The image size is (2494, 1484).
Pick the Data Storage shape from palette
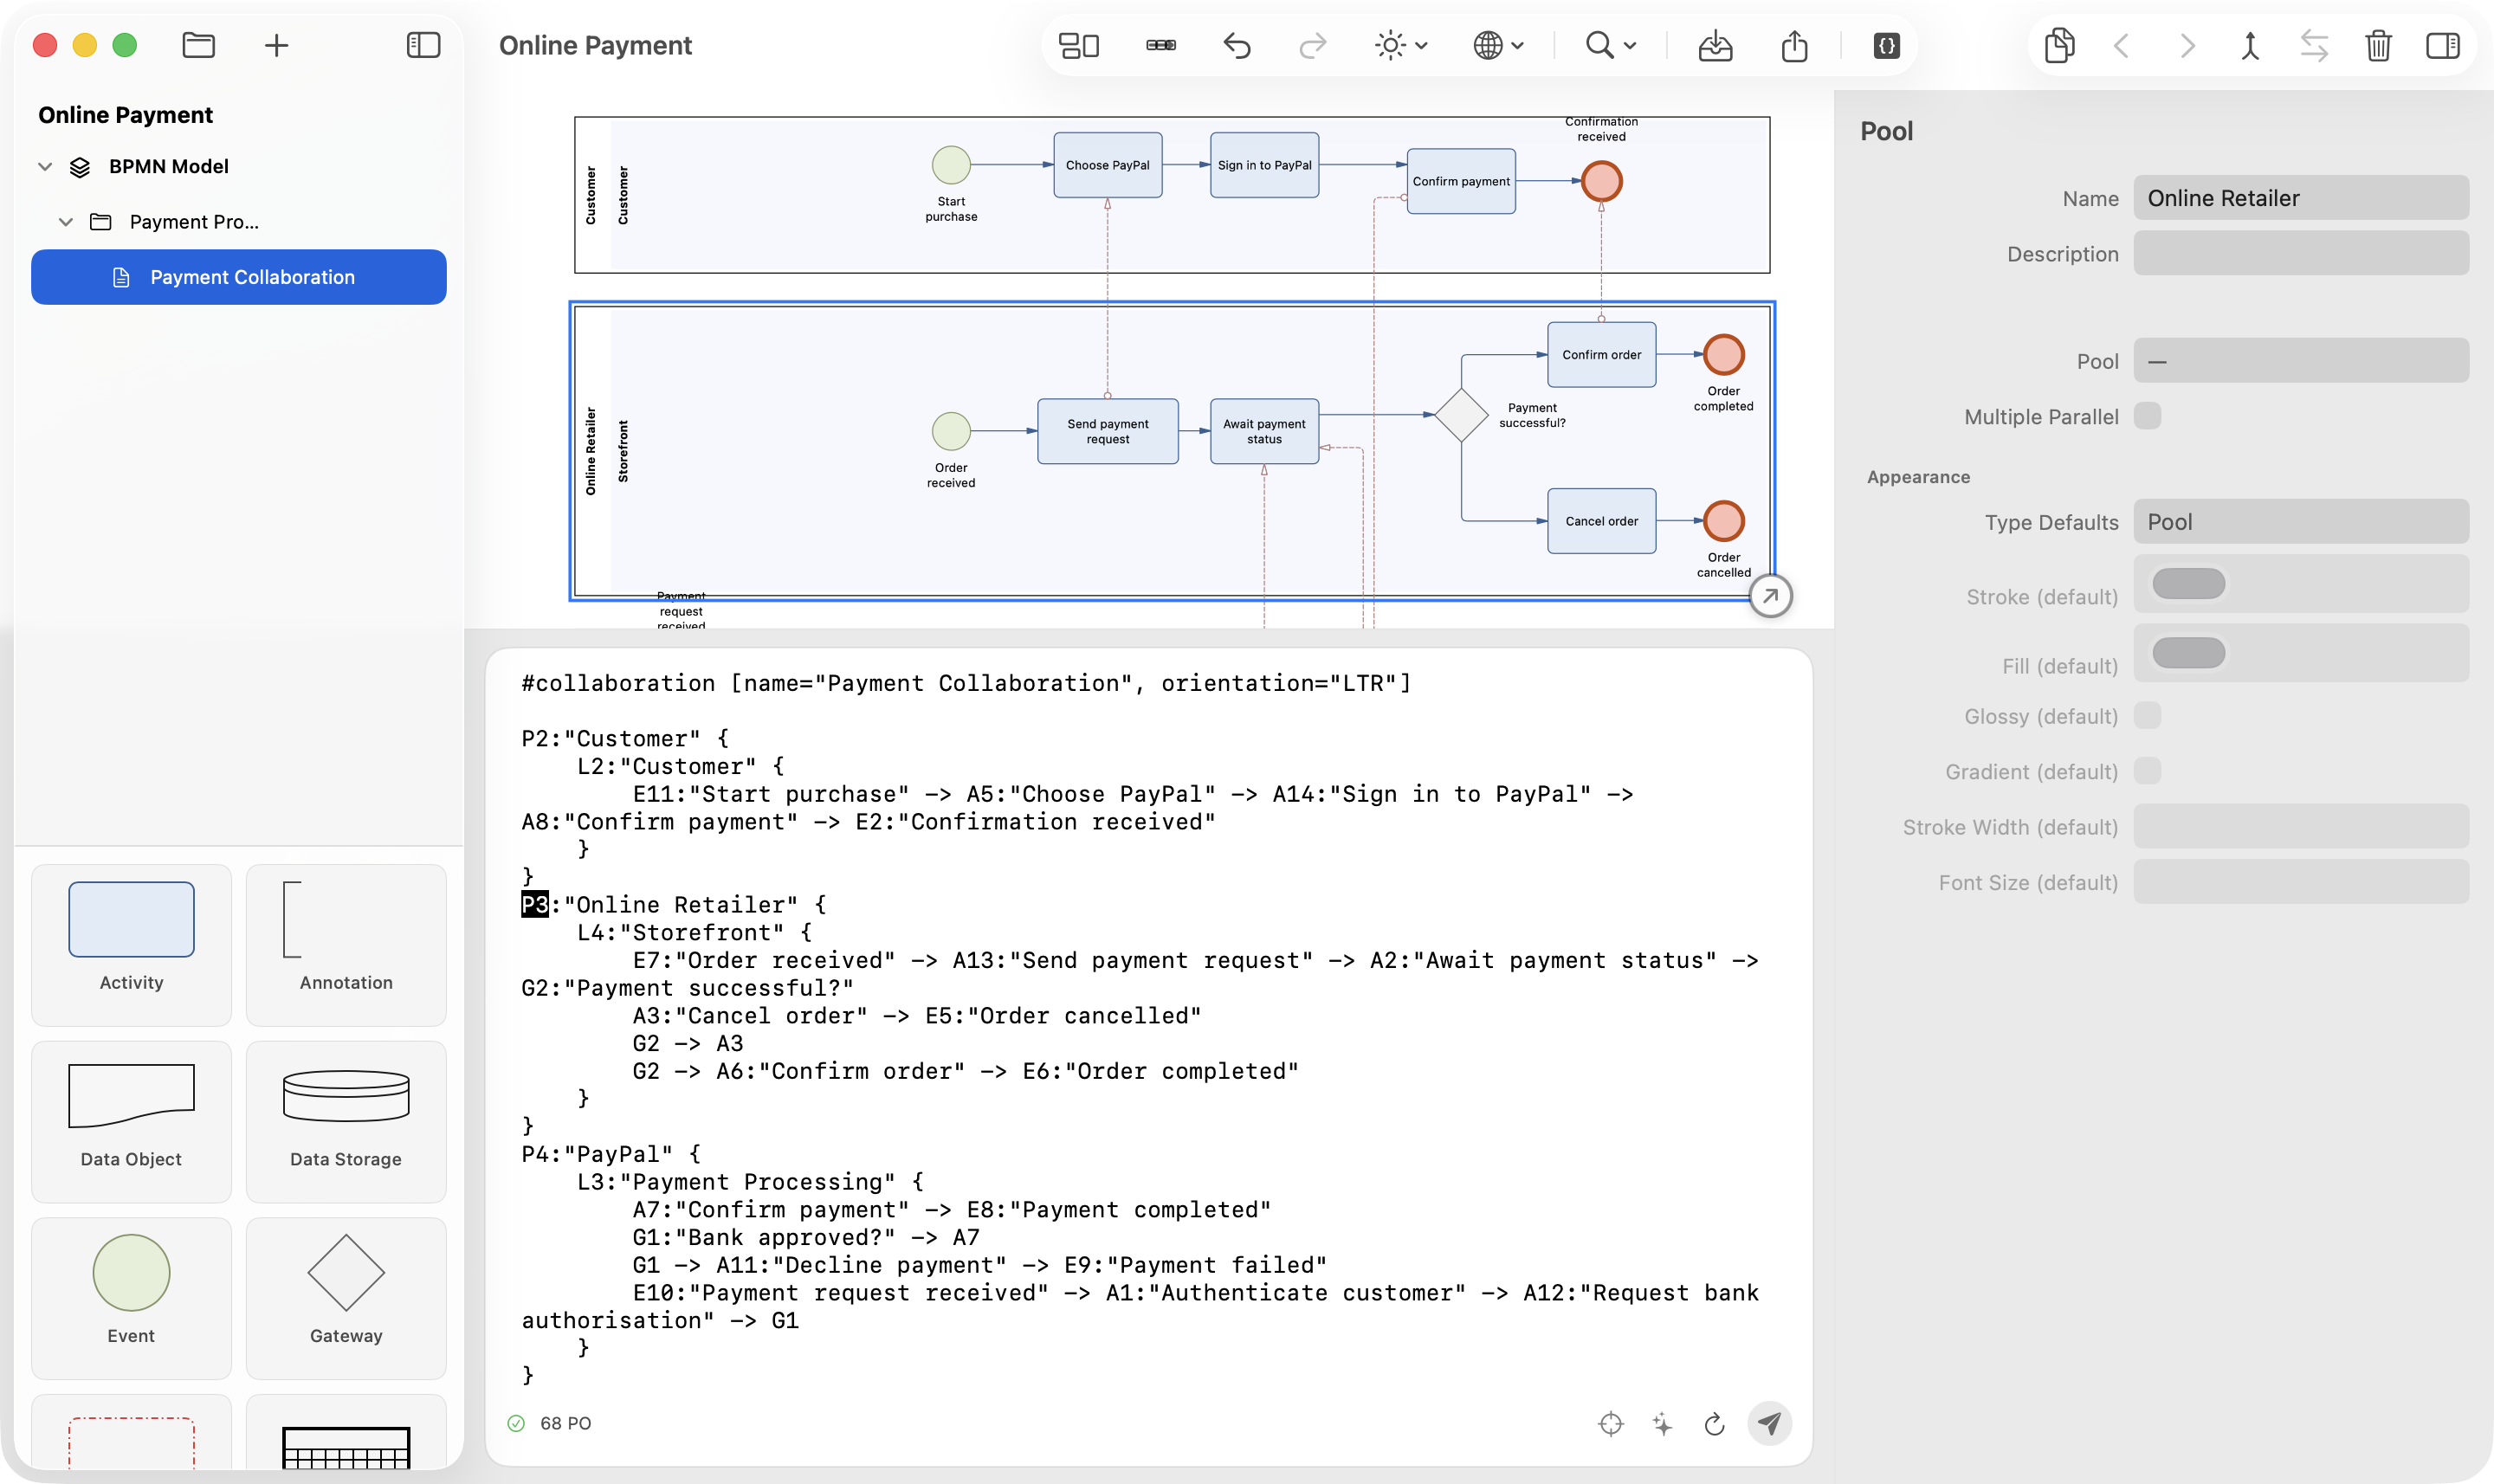(x=346, y=1121)
